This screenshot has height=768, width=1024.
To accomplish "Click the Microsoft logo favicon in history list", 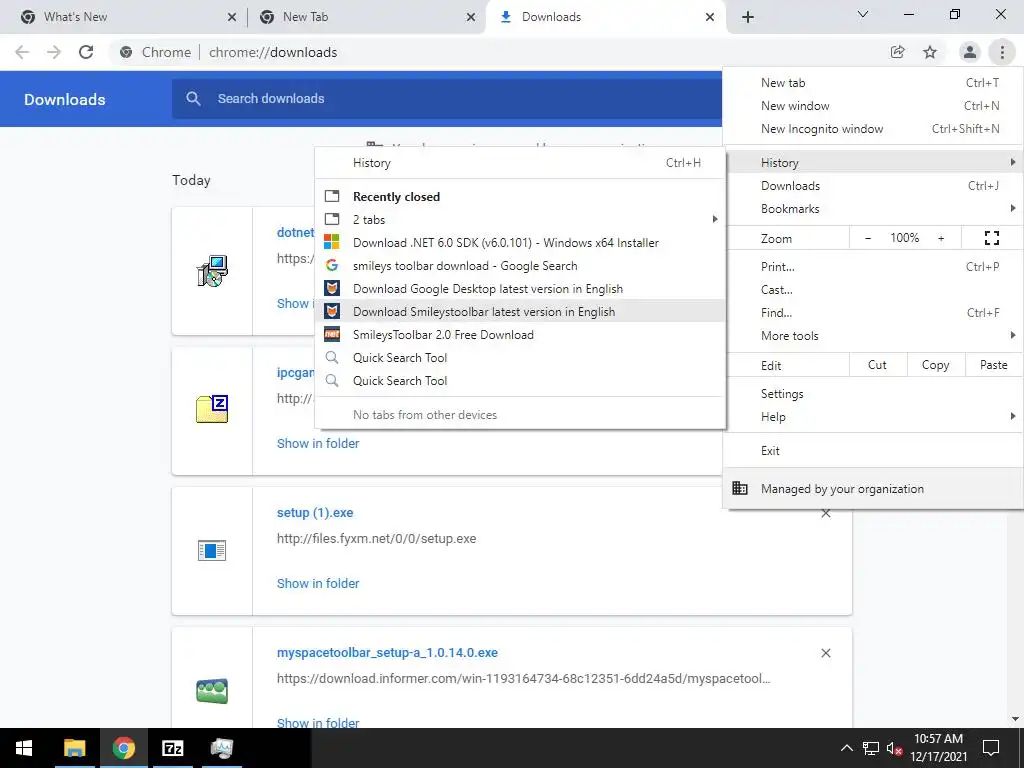I will [x=332, y=242].
